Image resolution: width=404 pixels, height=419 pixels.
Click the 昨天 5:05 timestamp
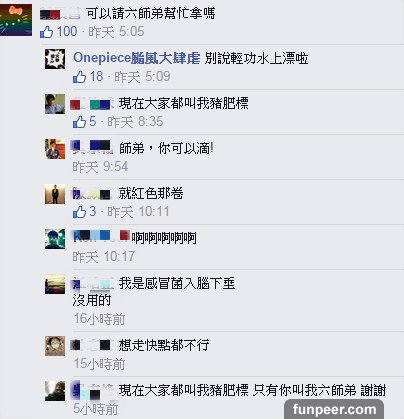(x=116, y=32)
